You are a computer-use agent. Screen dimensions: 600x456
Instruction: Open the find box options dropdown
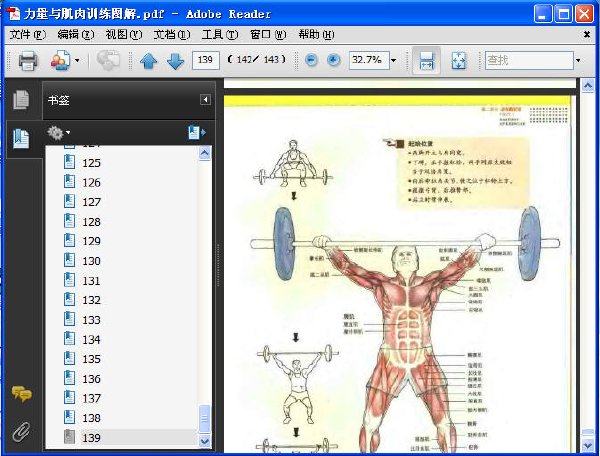tap(578, 60)
